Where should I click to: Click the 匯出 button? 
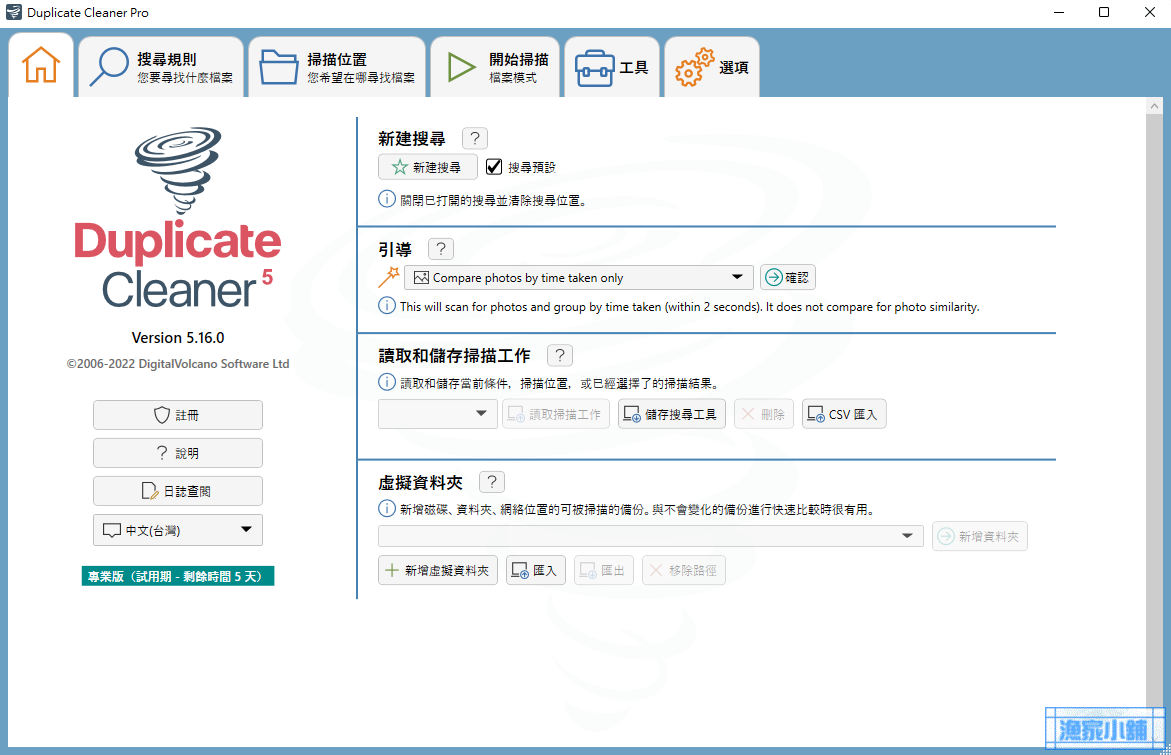click(604, 571)
